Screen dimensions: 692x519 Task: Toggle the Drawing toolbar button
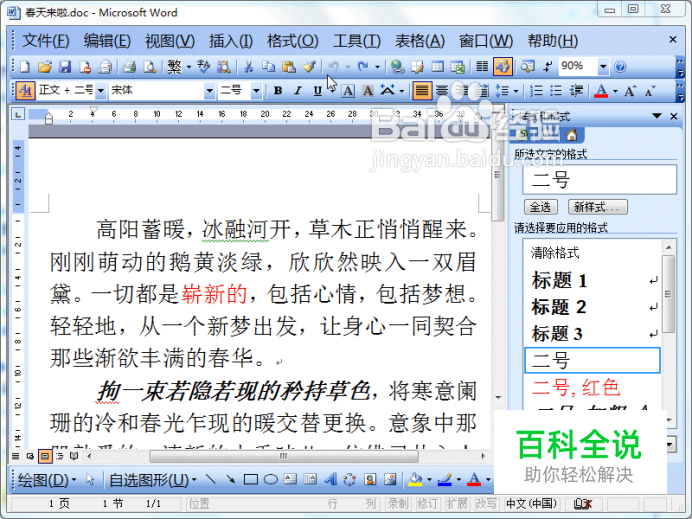point(503,67)
